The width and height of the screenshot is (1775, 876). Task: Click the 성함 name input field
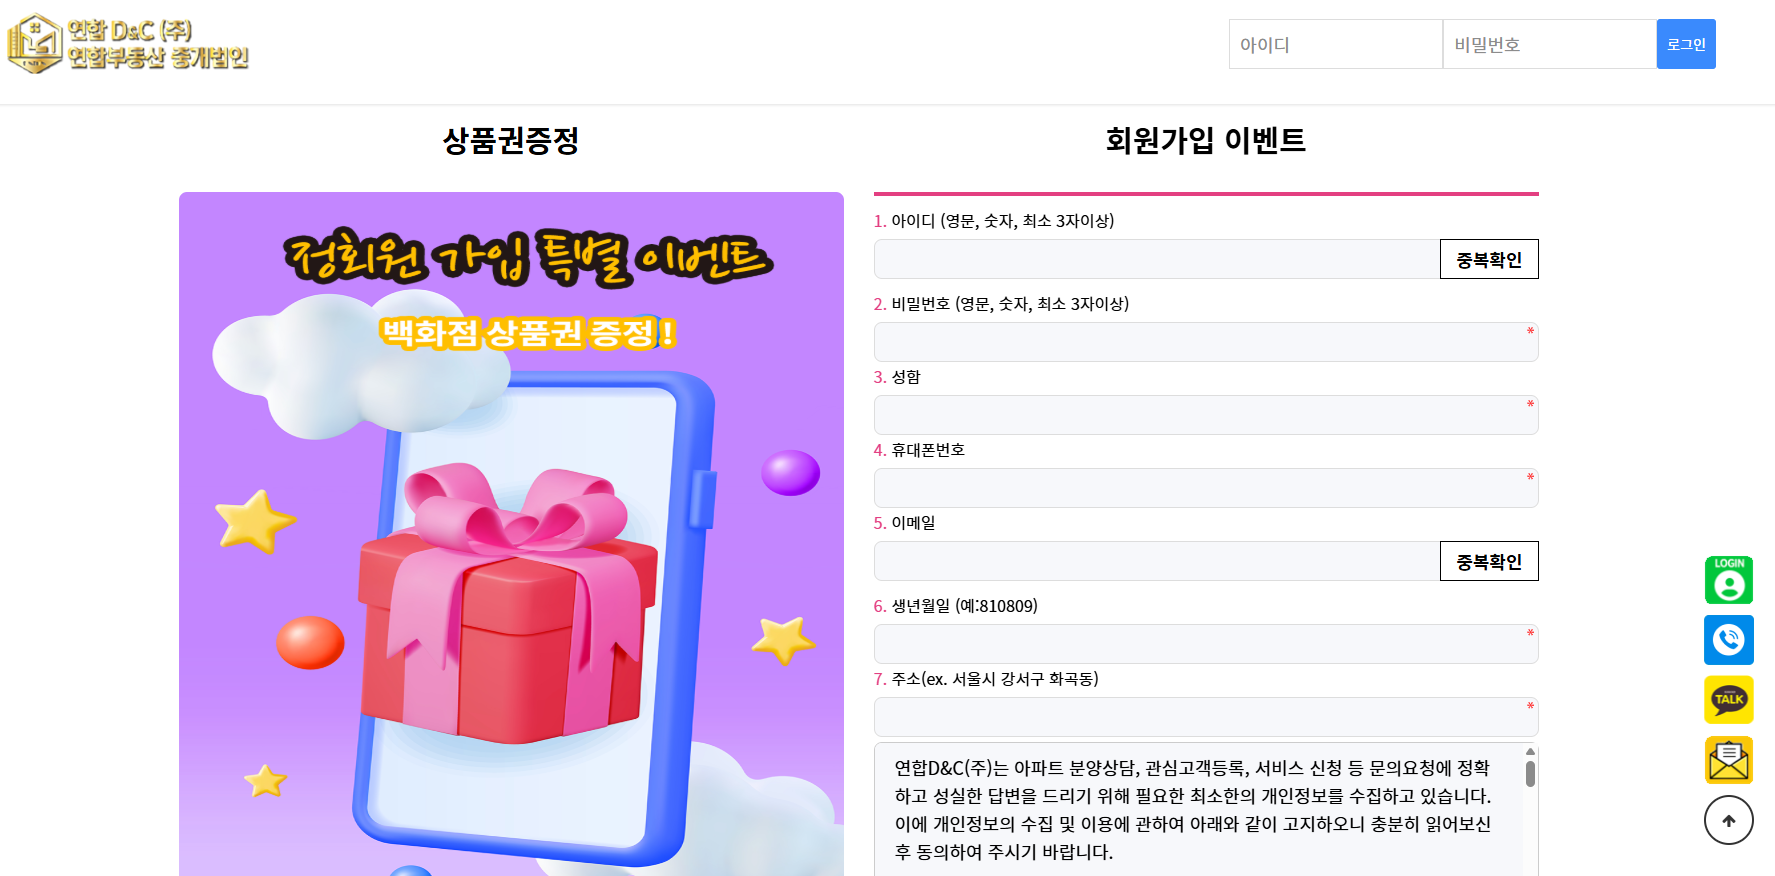(x=1206, y=415)
